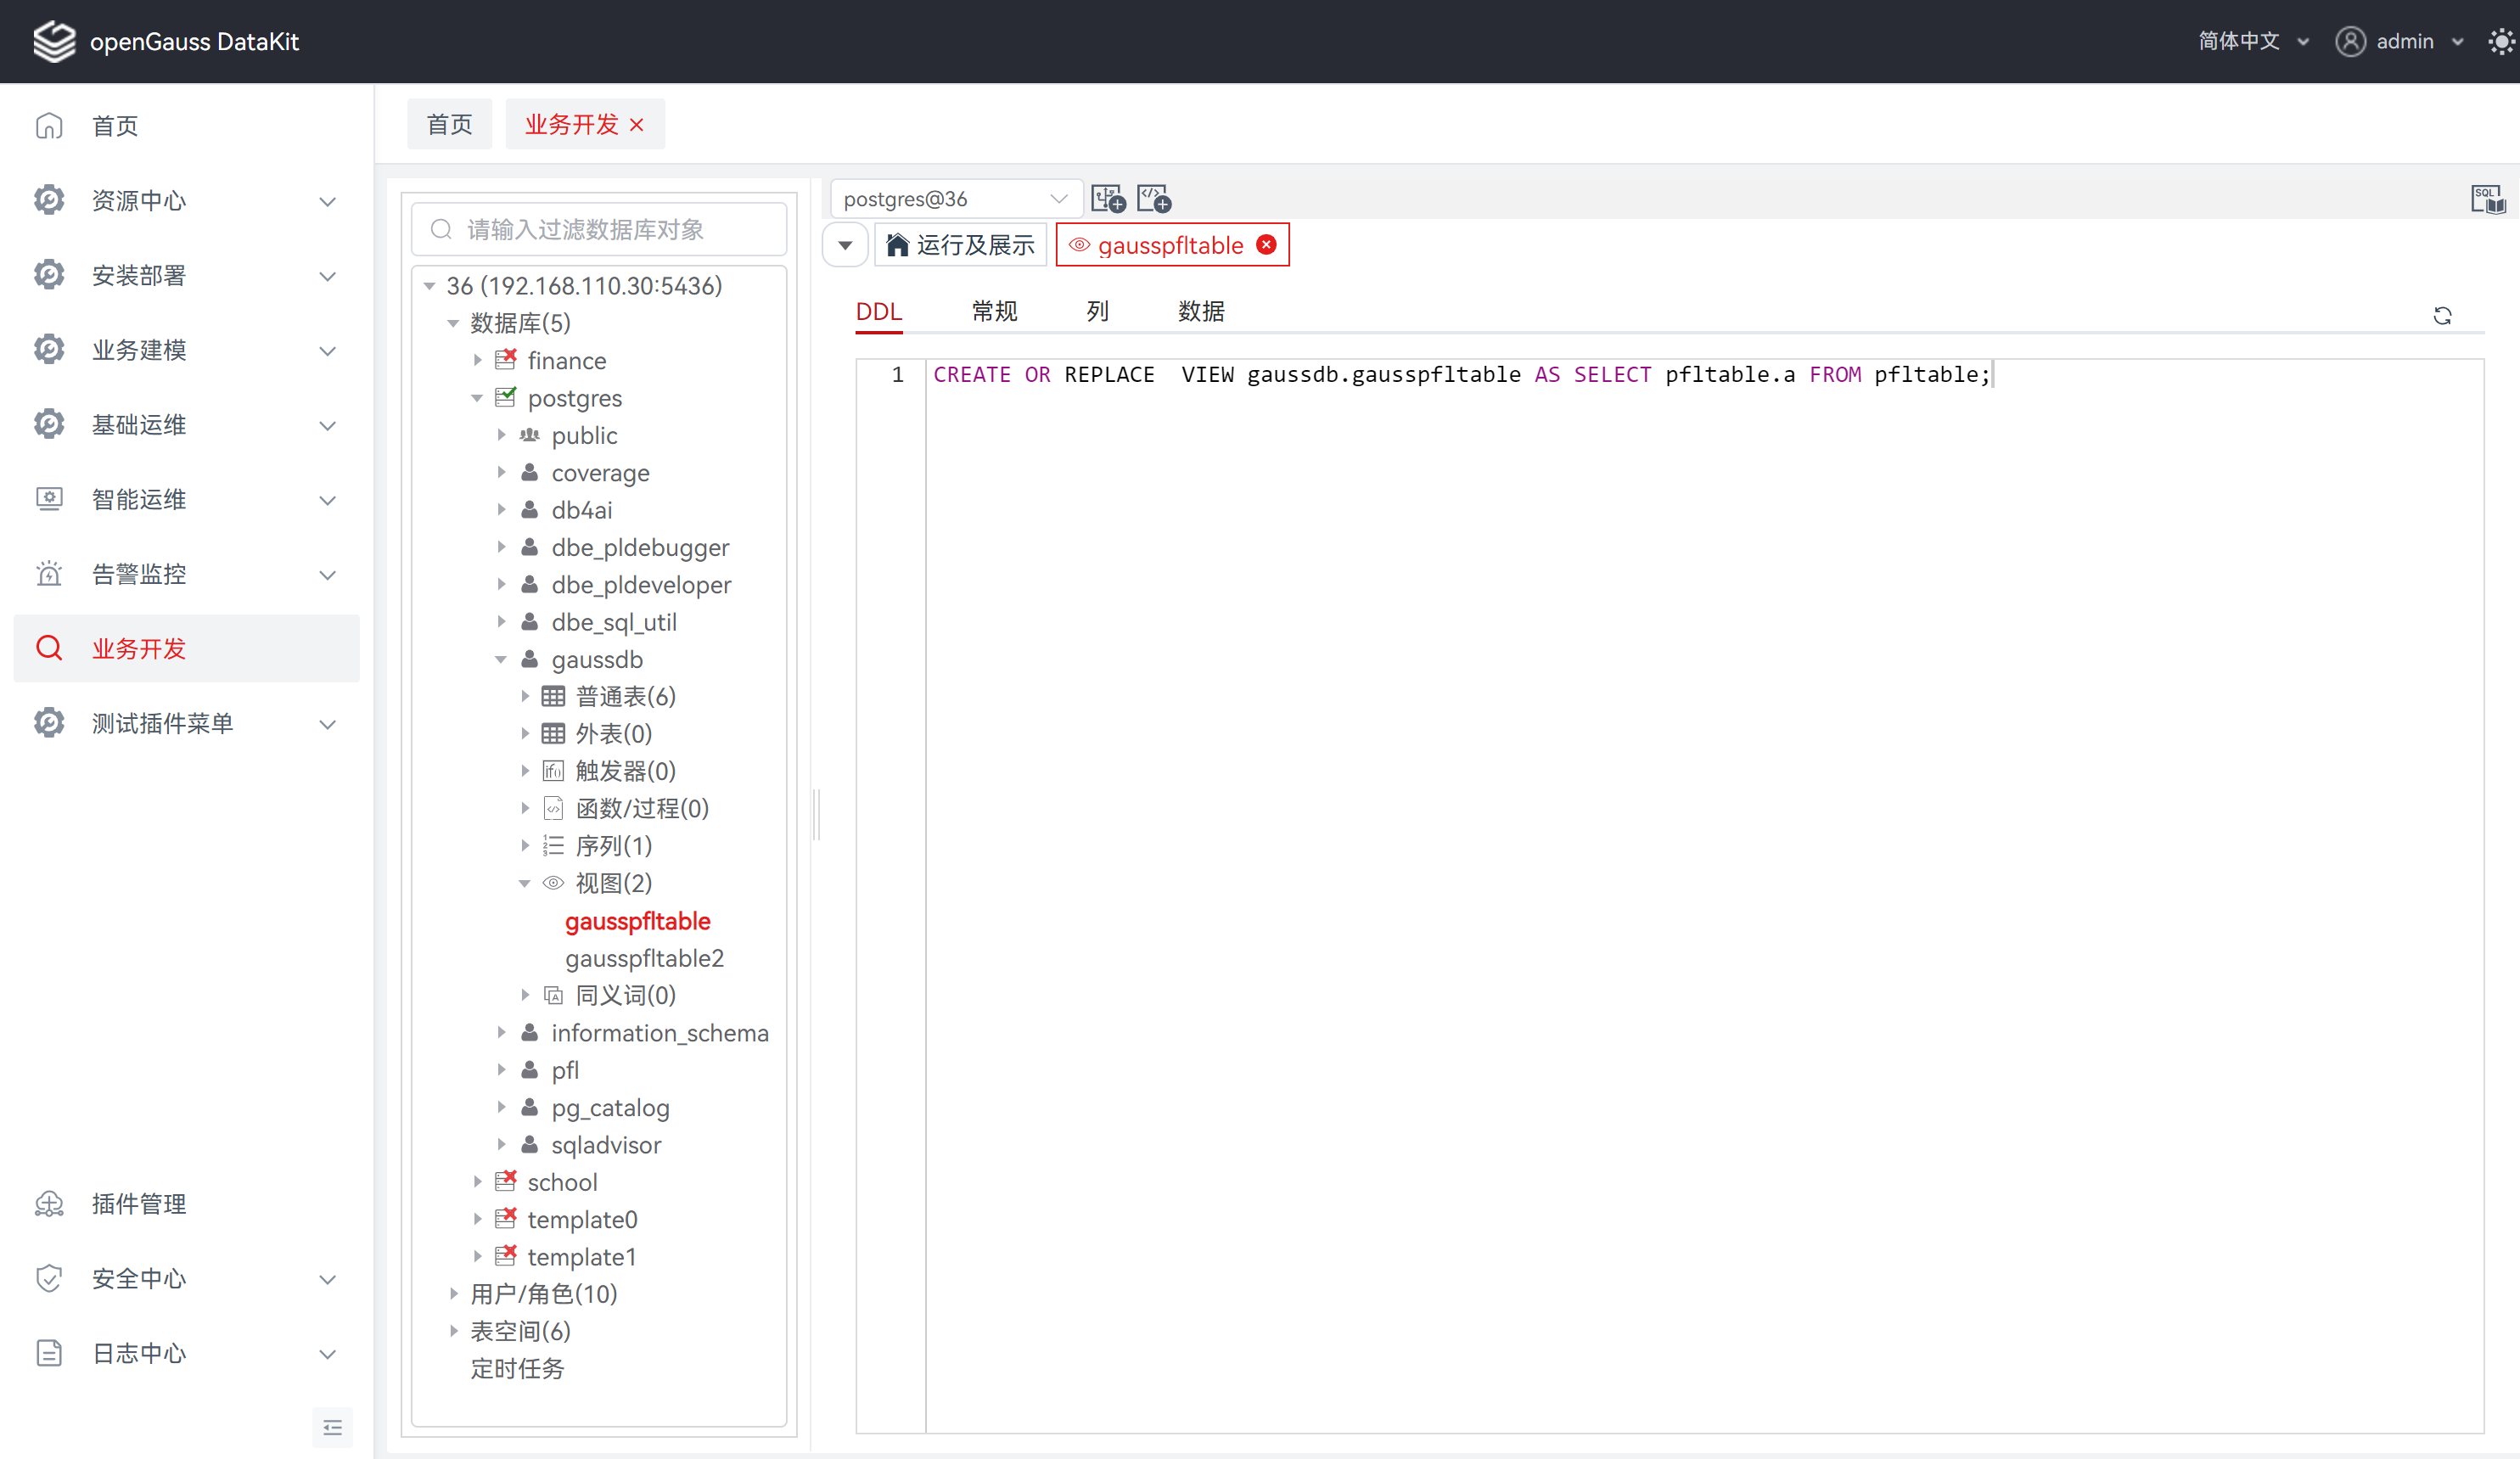
Task: Open the 简体中文 language selector
Action: (2253, 41)
